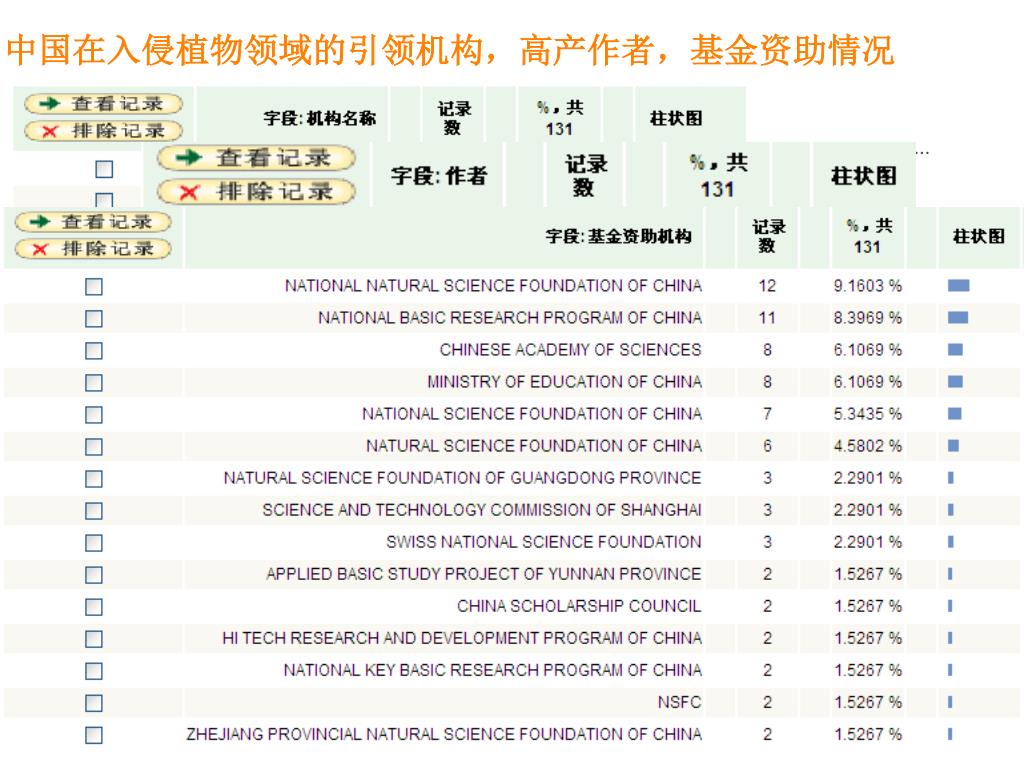Viewport: 1024px width, 768px height.
Task: Click the bar for Chinese Academy of Sciences
Action: click(955, 349)
